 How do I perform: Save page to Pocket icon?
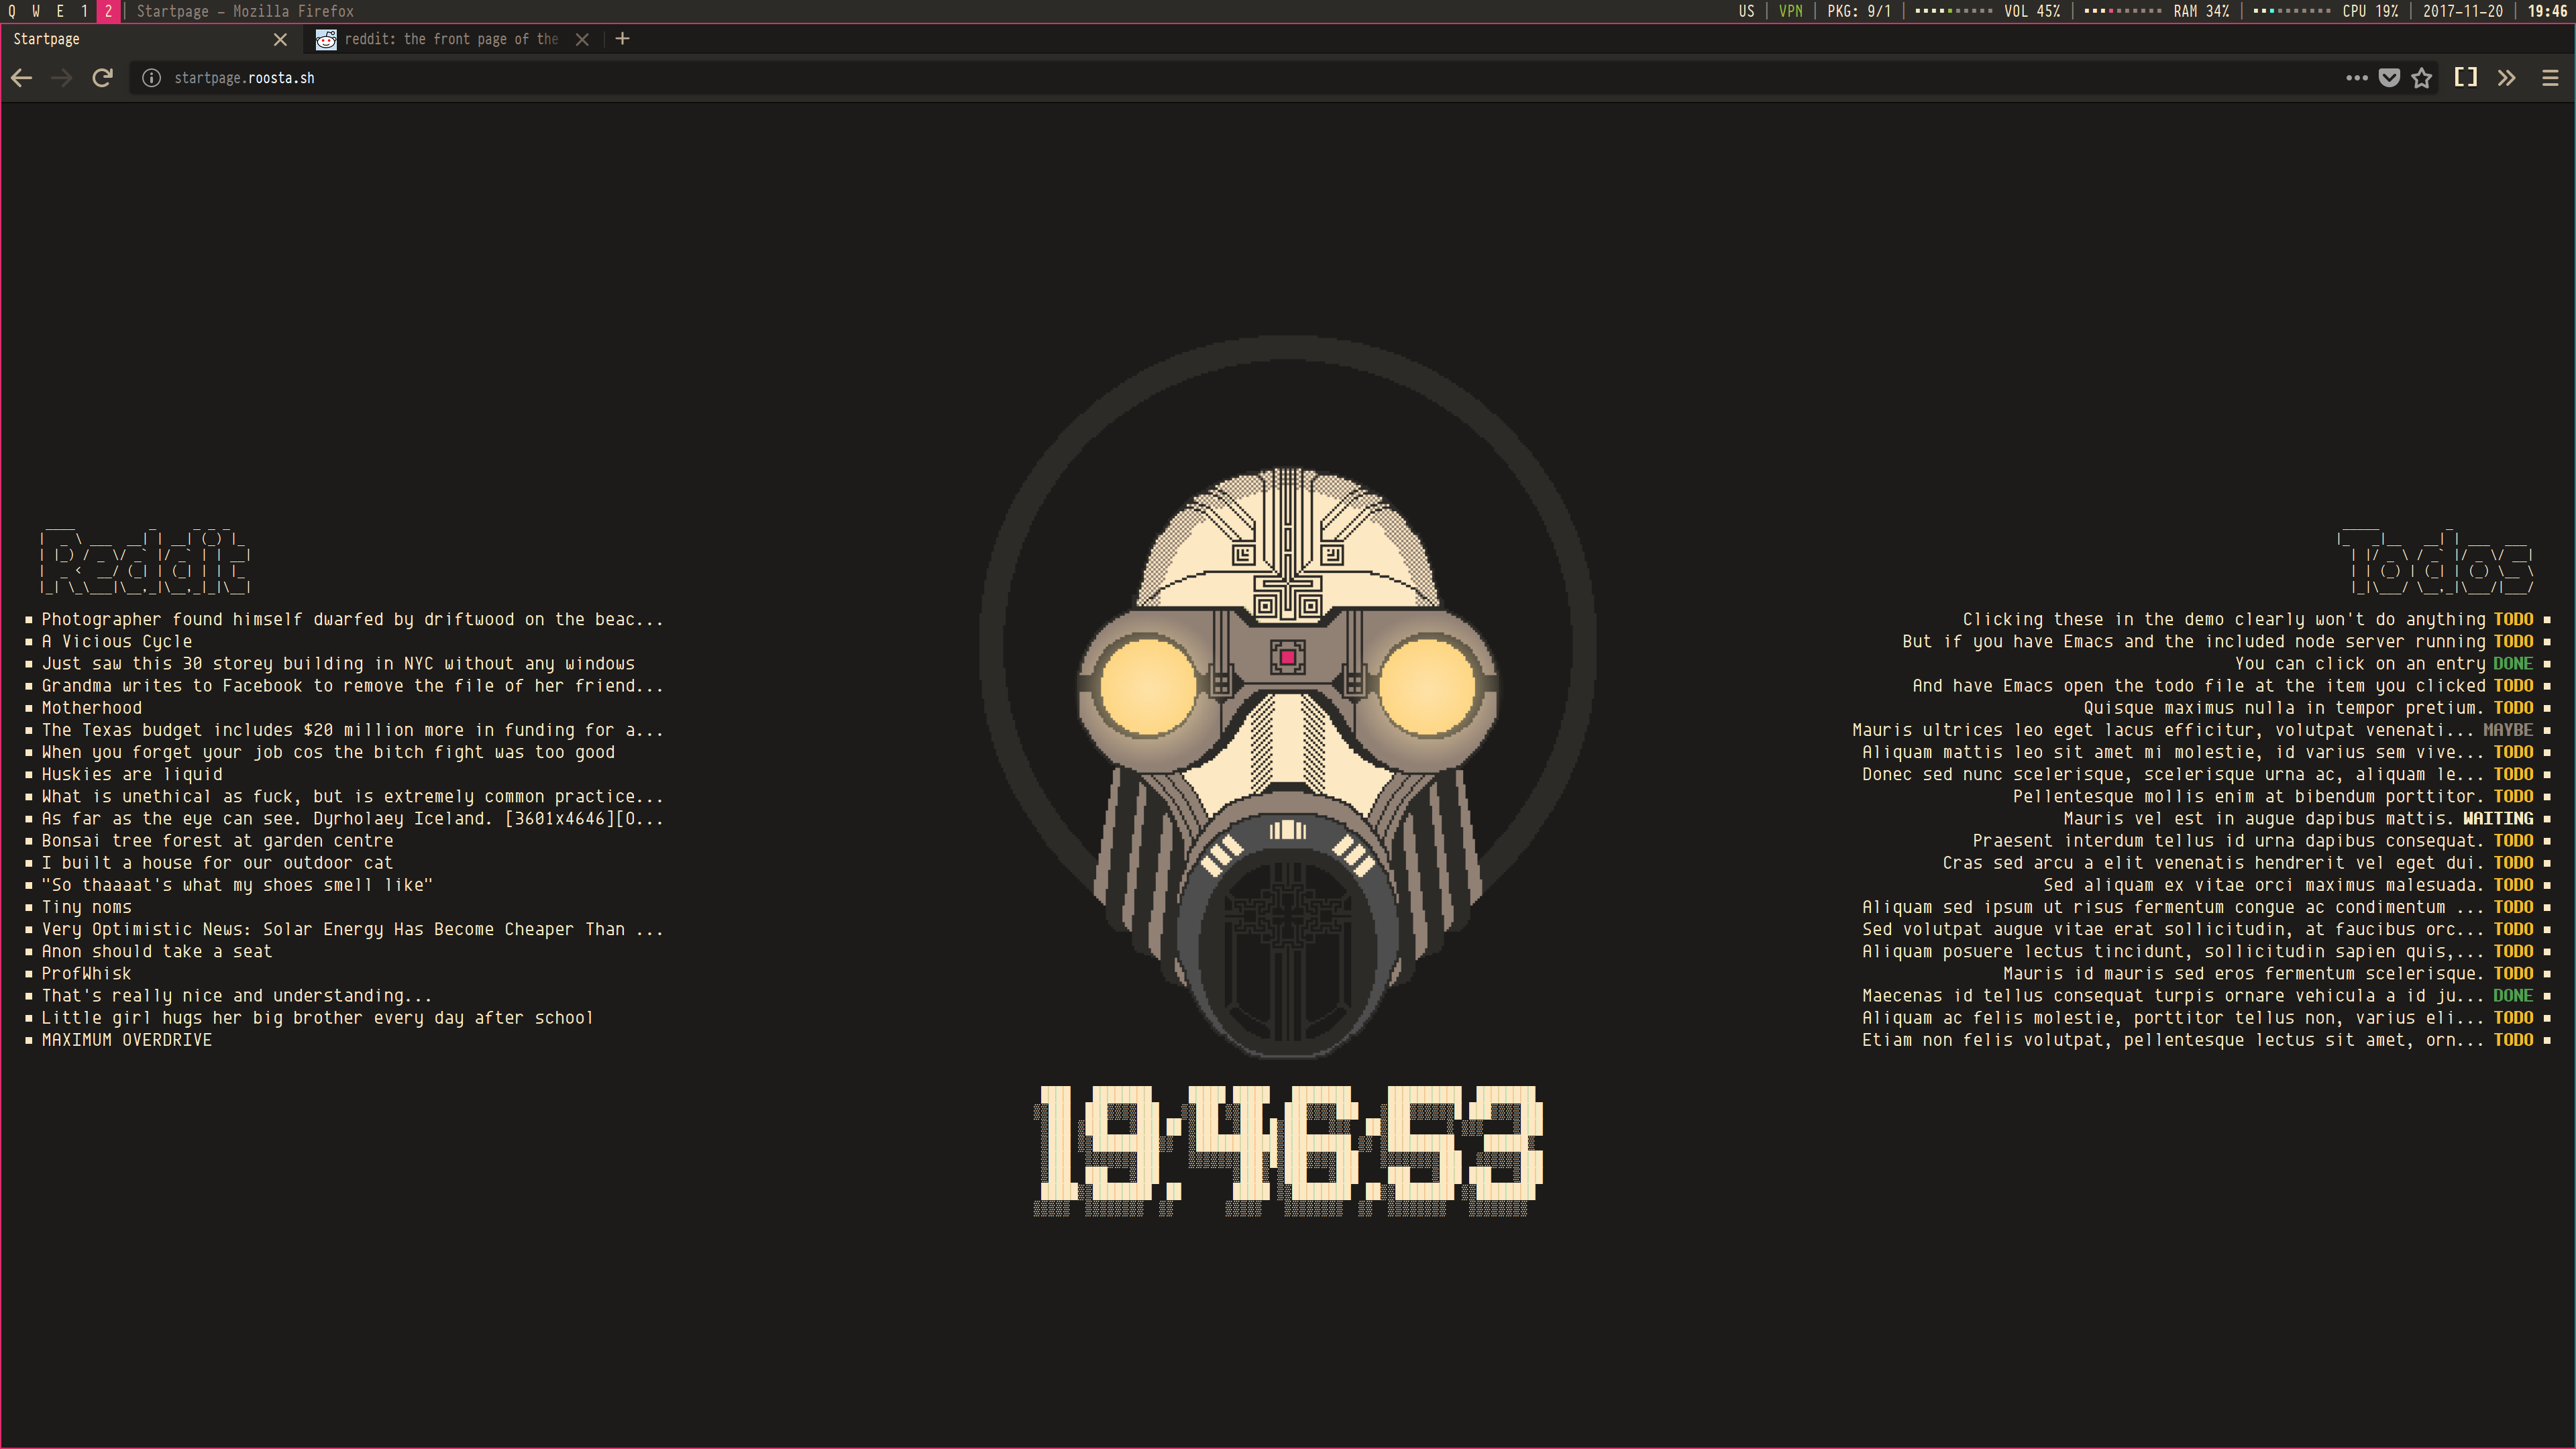(x=2389, y=78)
